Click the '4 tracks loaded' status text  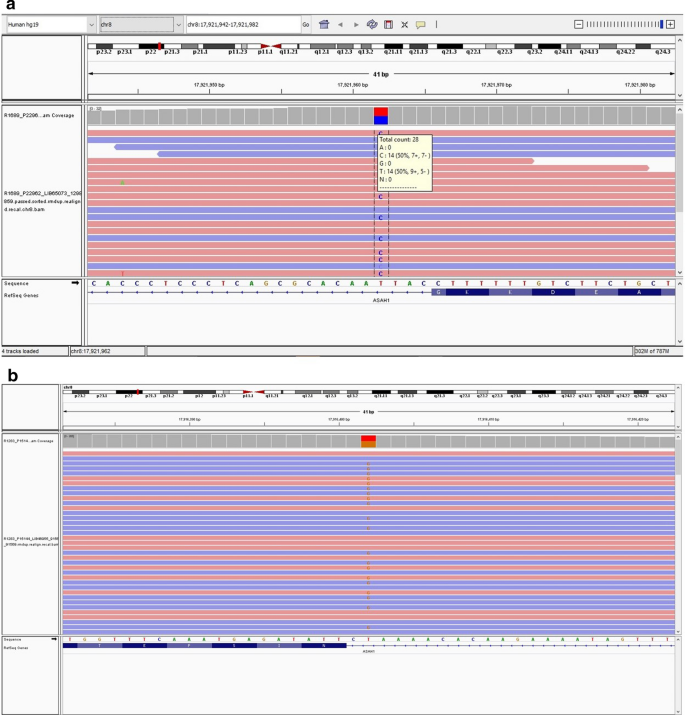tap(21, 351)
